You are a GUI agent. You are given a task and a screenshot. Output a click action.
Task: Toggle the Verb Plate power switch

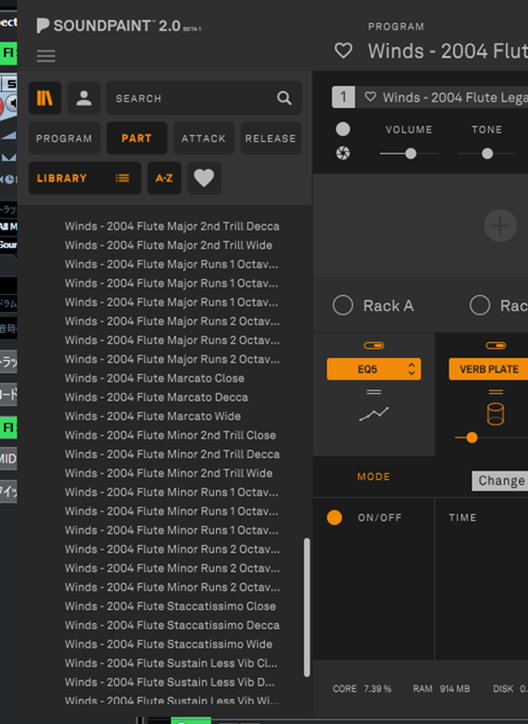[496, 345]
